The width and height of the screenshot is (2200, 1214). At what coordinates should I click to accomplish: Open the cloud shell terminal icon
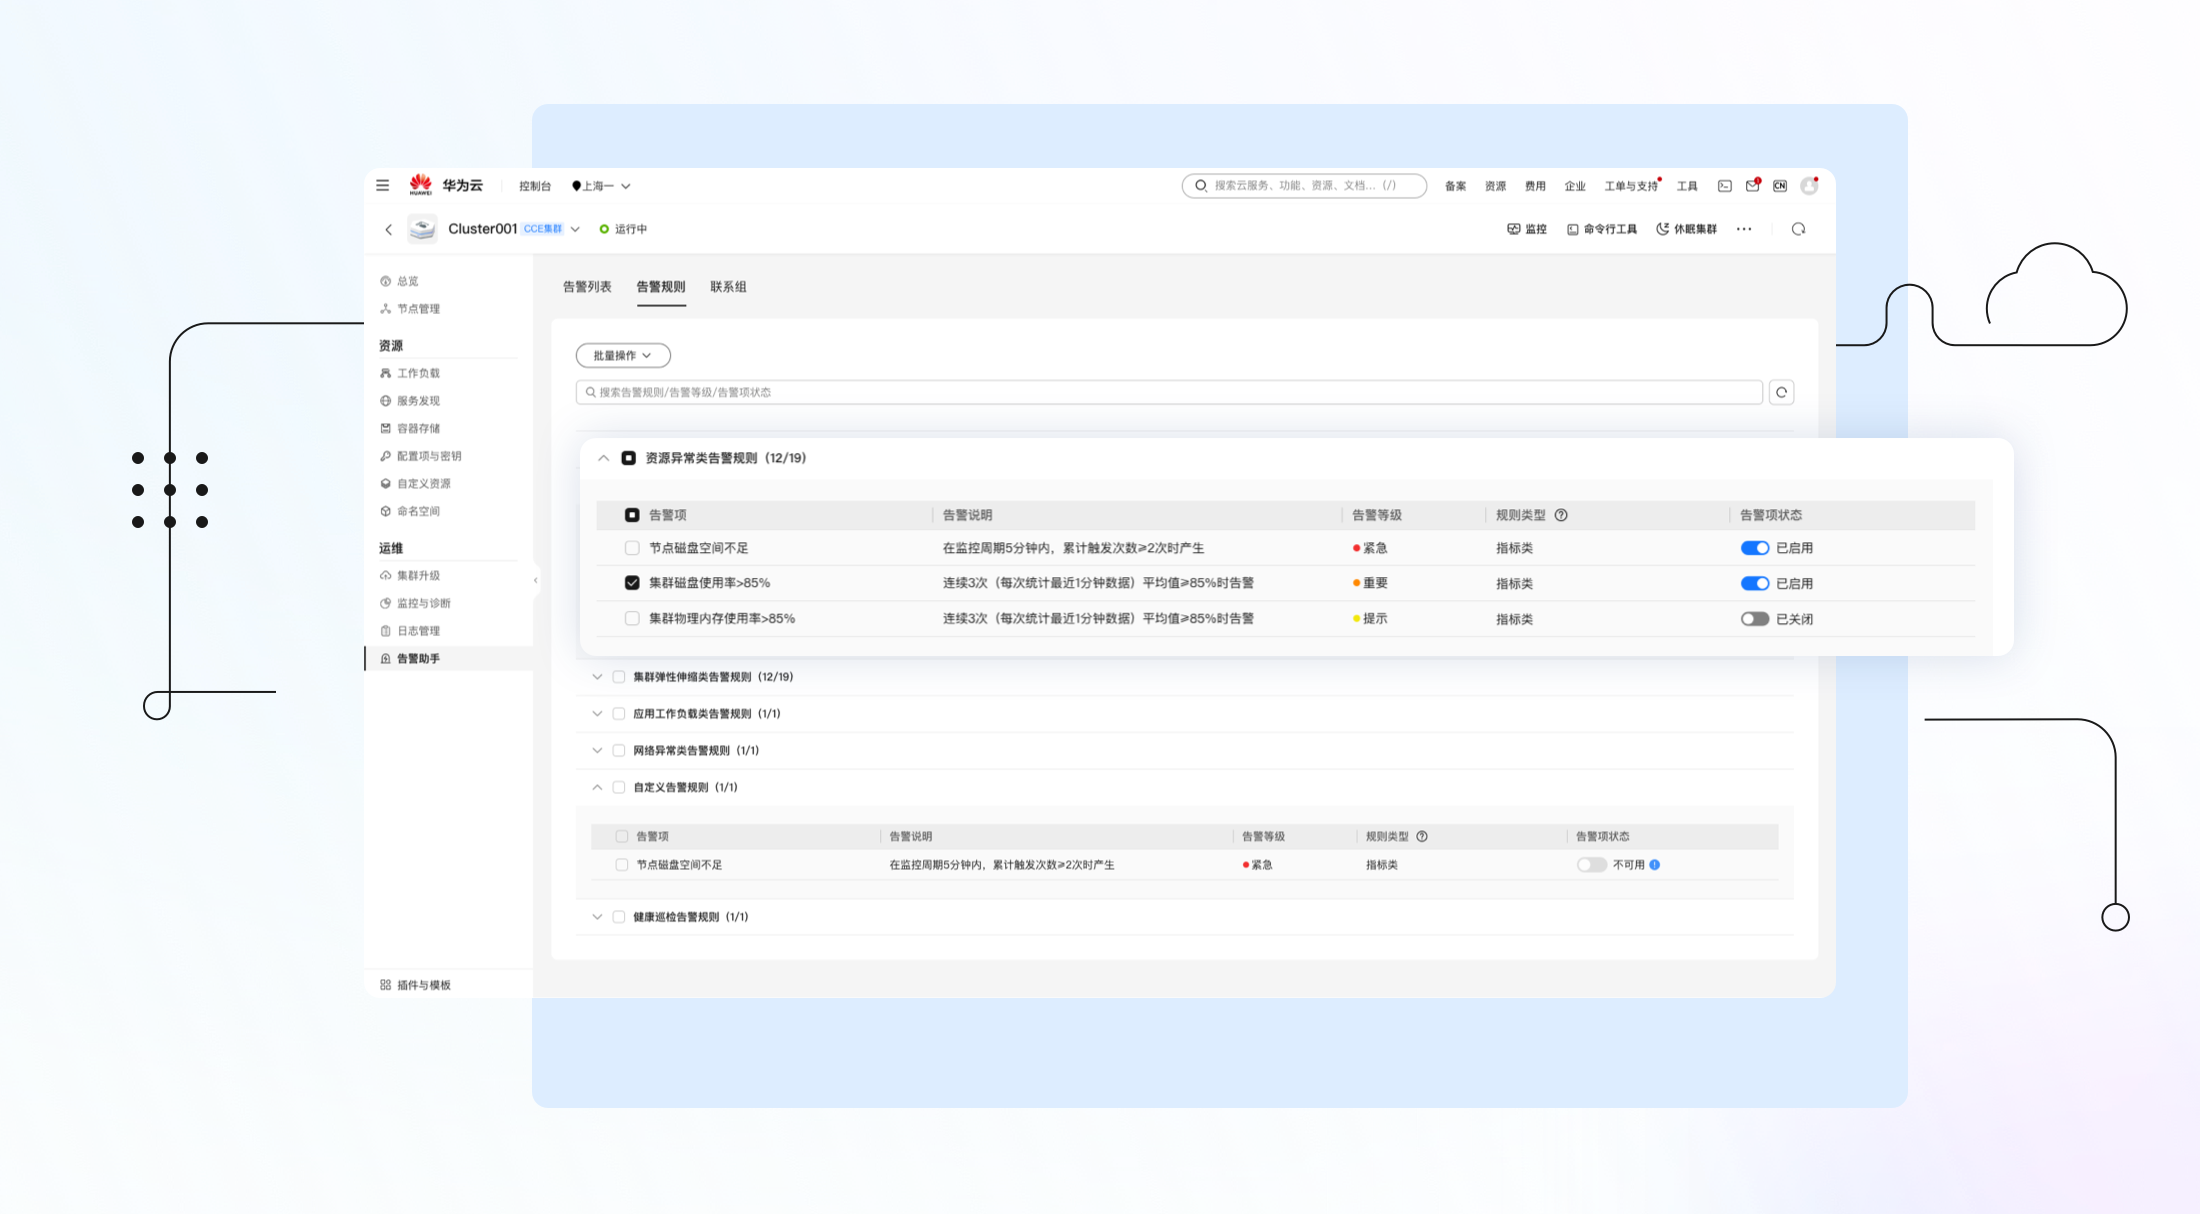coord(1724,186)
